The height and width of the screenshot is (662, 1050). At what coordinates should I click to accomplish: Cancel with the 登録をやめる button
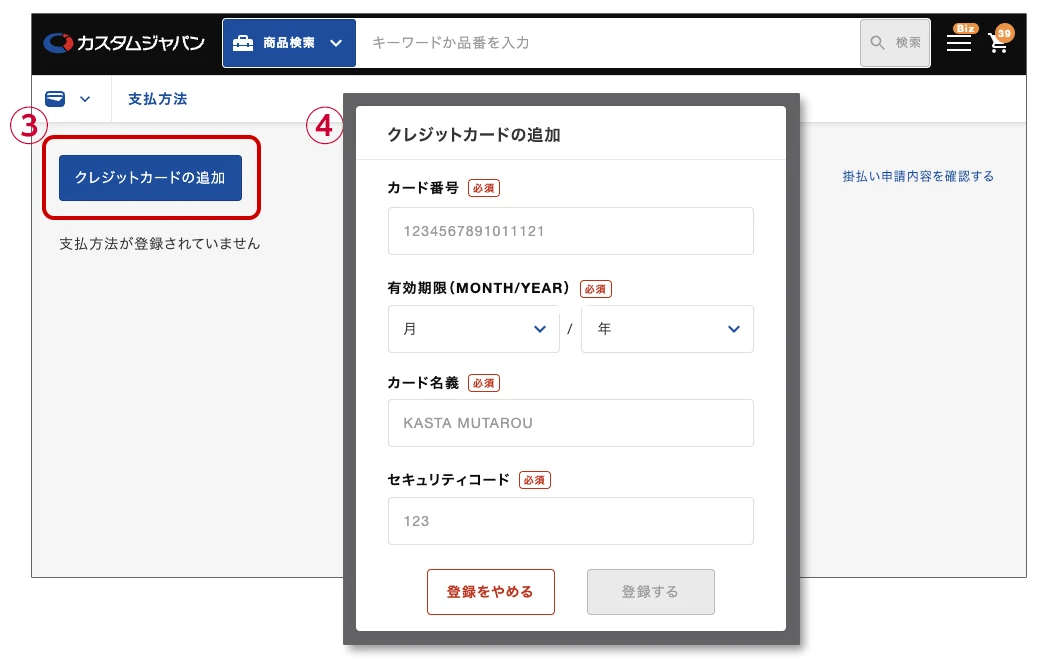click(x=490, y=592)
